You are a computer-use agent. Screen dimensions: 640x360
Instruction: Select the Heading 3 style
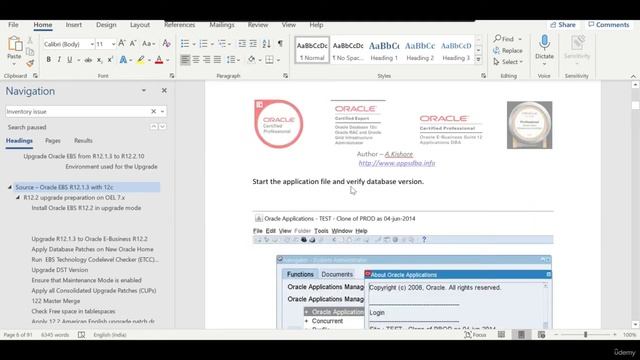coord(456,51)
